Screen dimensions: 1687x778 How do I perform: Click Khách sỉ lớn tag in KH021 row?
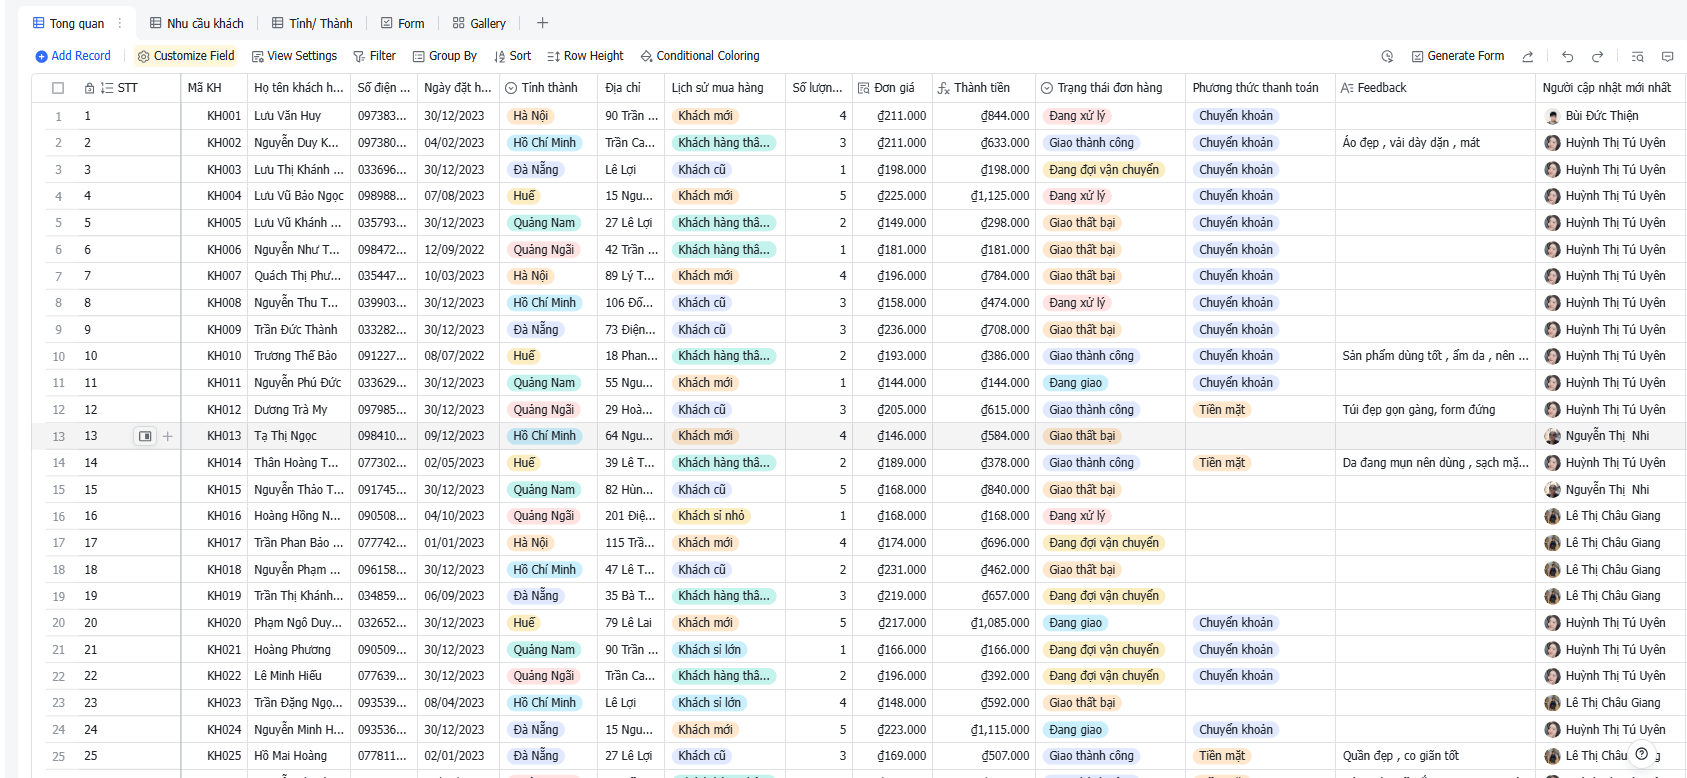[709, 650]
